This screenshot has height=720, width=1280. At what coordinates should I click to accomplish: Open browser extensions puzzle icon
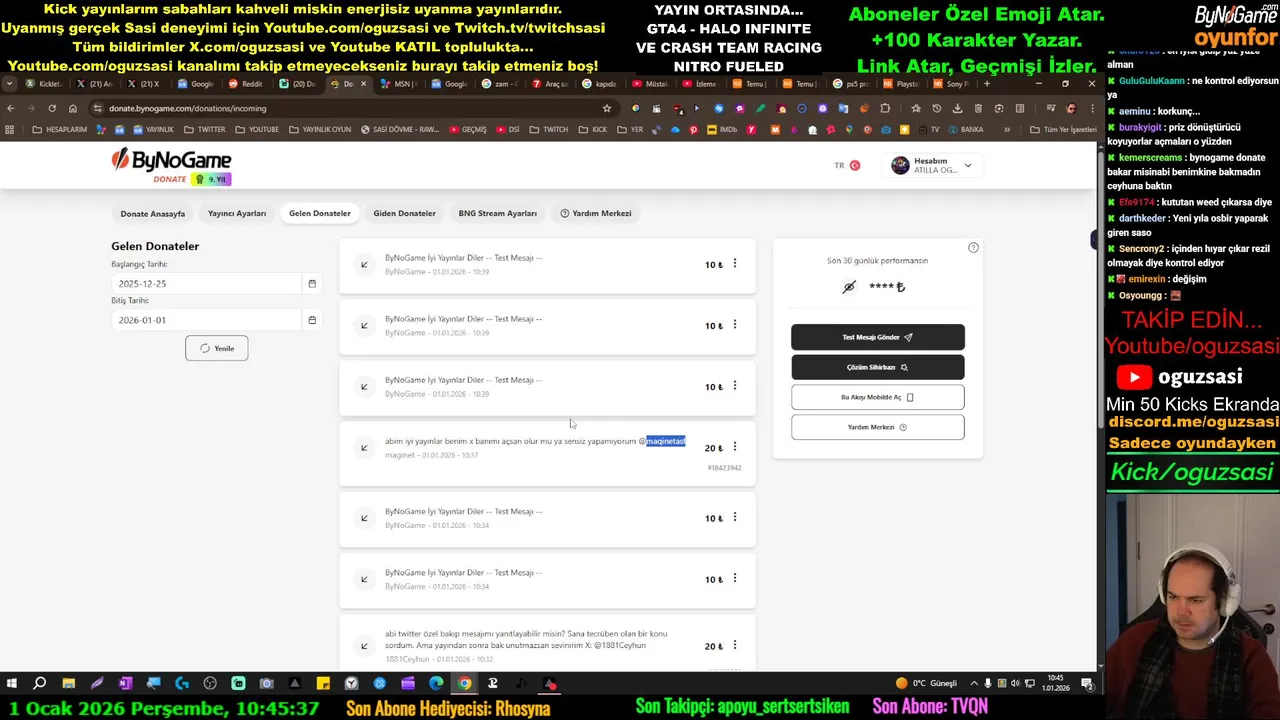click(x=885, y=108)
